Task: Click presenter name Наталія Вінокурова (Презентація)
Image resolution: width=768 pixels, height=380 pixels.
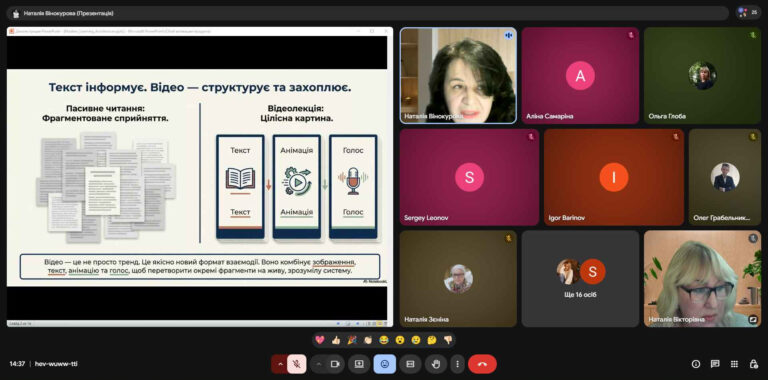Action: [x=69, y=13]
